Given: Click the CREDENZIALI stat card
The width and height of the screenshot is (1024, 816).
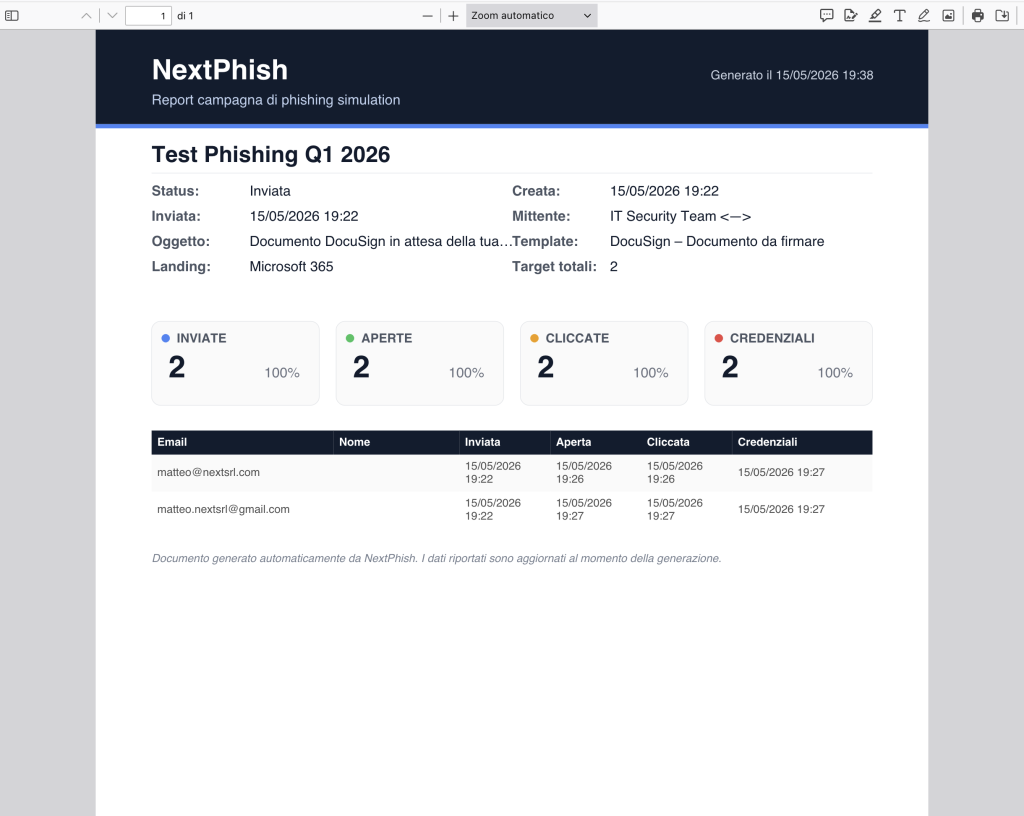Looking at the screenshot, I should tap(788, 363).
